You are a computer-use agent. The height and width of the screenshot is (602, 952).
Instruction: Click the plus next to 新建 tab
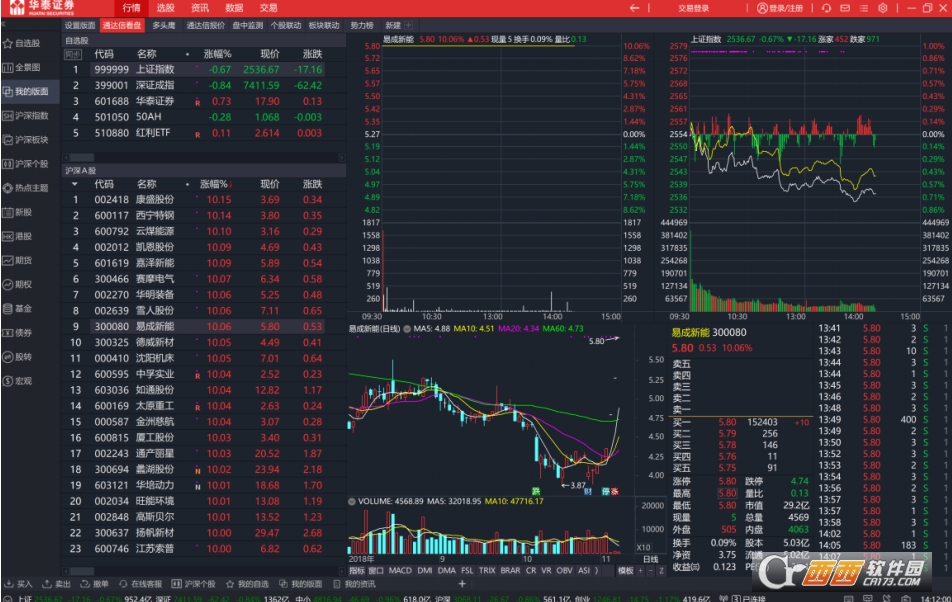tap(408, 25)
